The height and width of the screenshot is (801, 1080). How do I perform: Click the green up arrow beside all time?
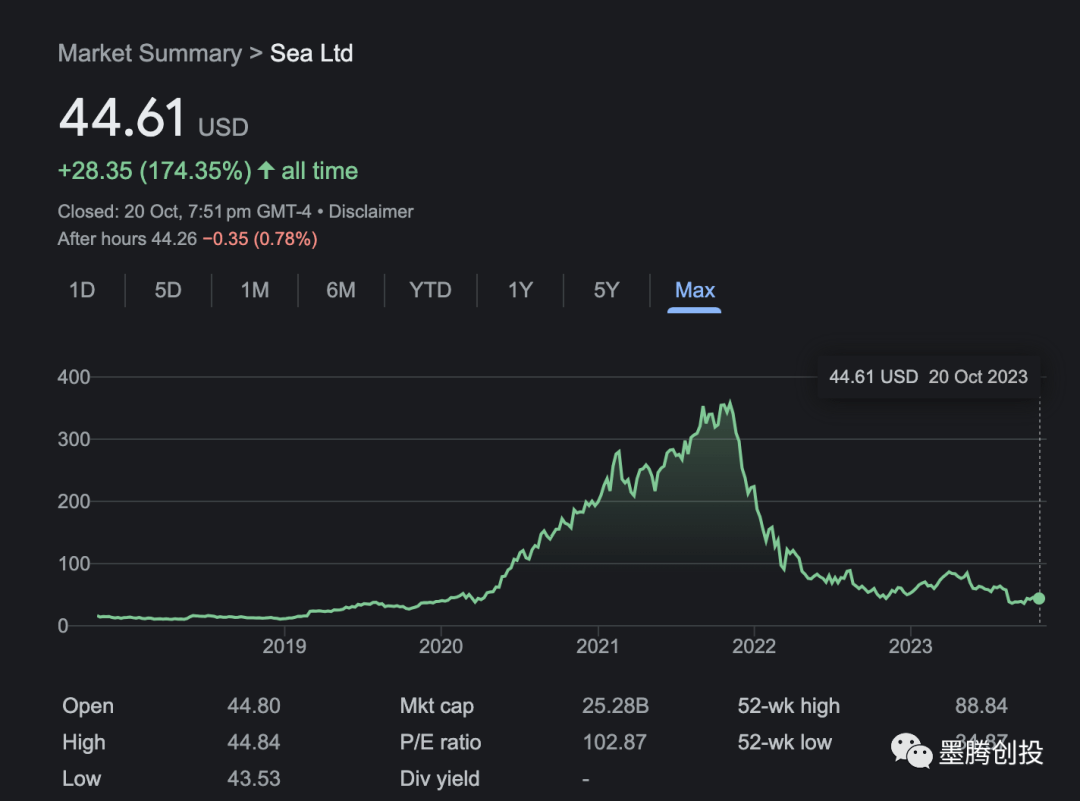[266, 171]
